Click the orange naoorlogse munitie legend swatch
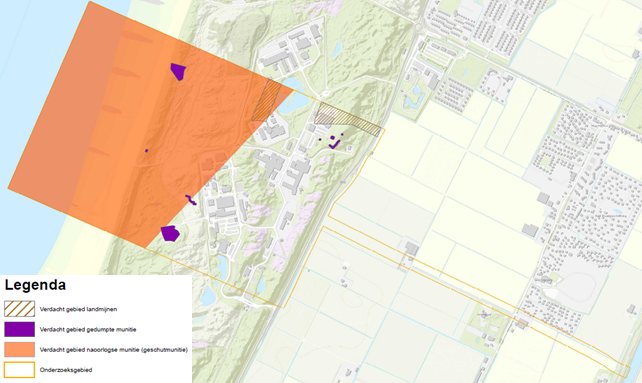The height and width of the screenshot is (383, 642). click(x=20, y=349)
